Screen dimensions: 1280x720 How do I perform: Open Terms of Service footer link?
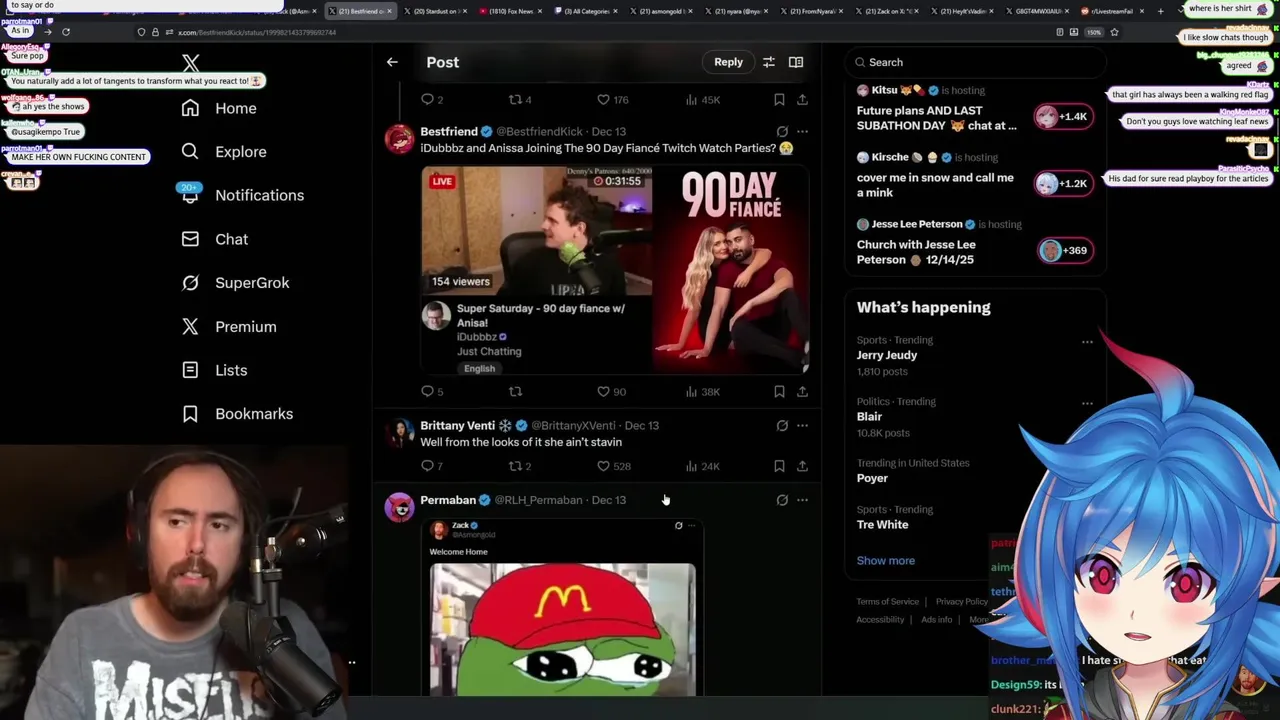[887, 602]
